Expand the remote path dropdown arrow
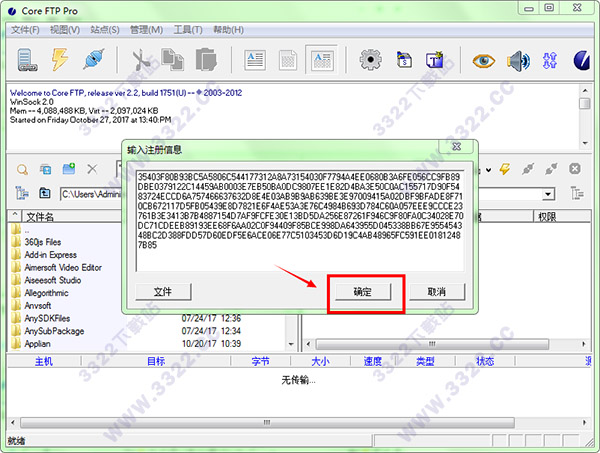 tap(548, 194)
